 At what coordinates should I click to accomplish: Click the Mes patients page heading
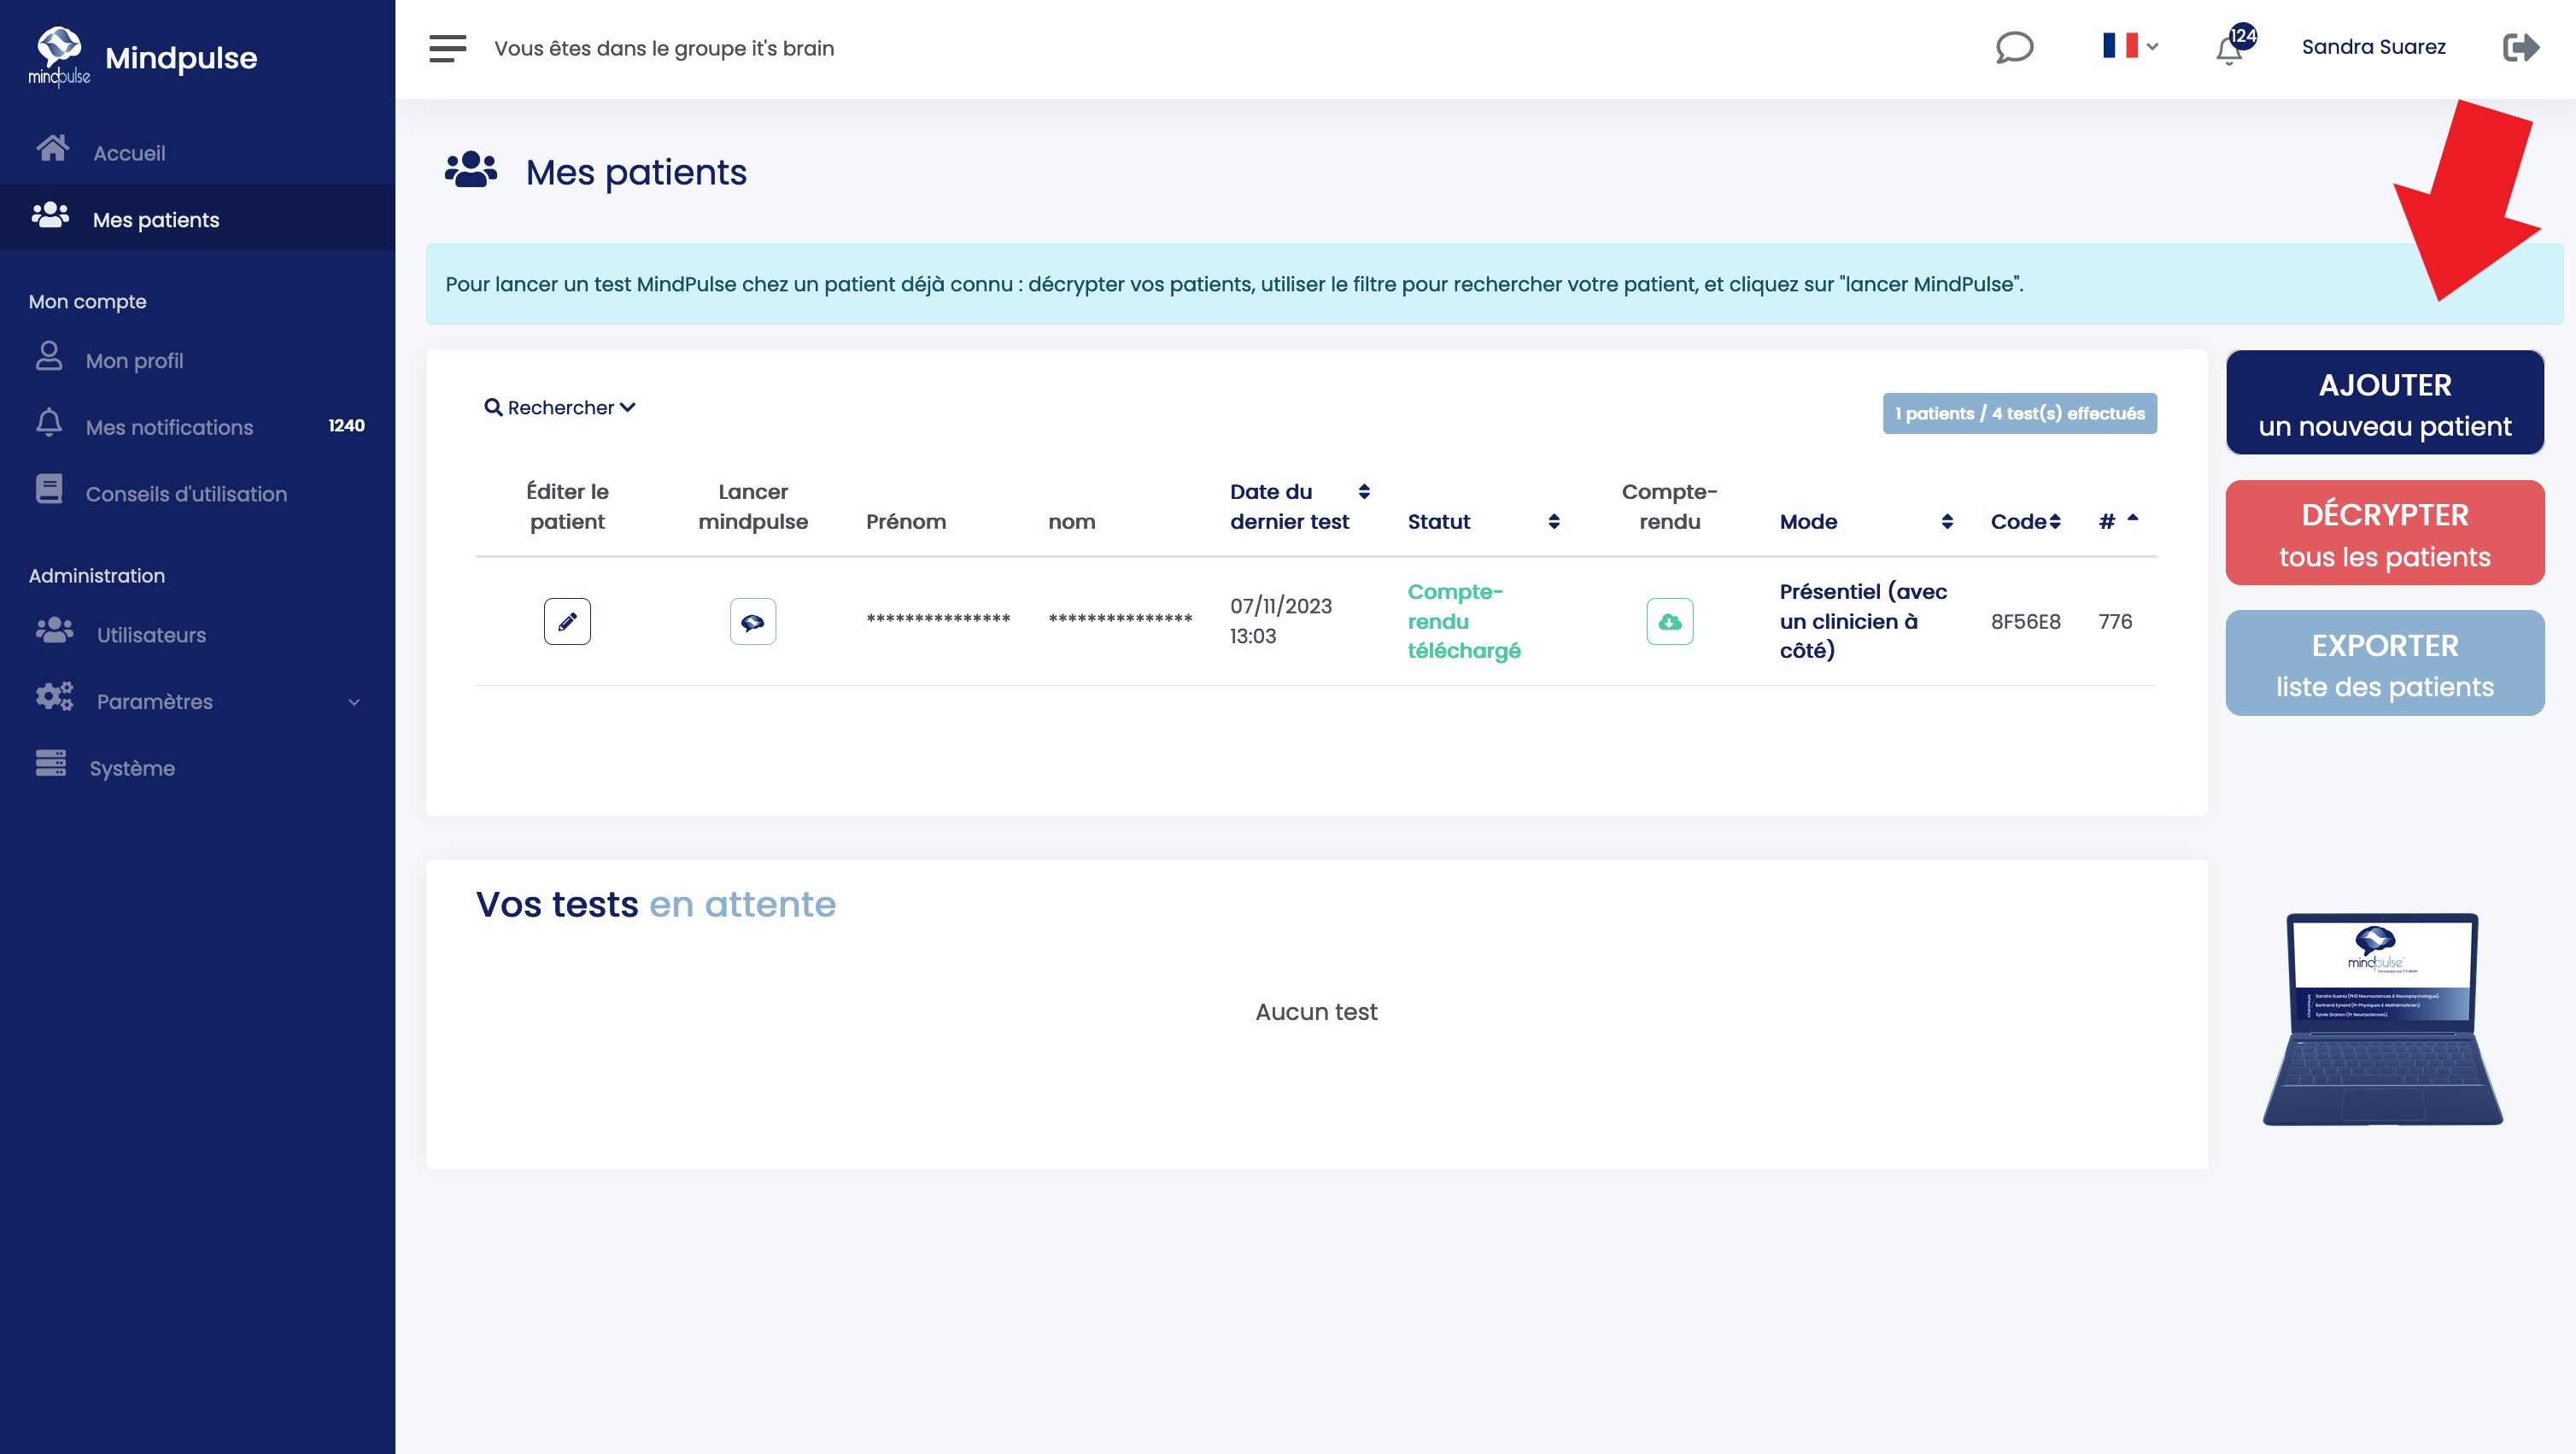(636, 172)
